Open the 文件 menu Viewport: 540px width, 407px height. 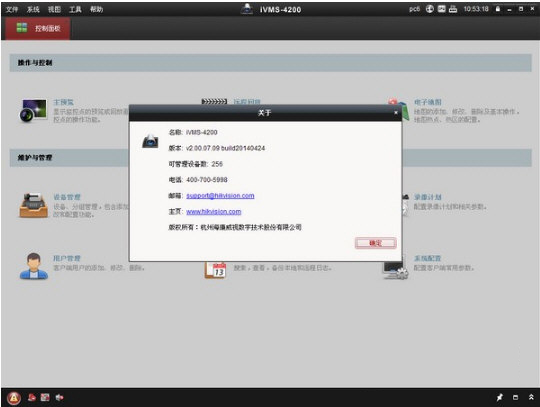point(12,9)
